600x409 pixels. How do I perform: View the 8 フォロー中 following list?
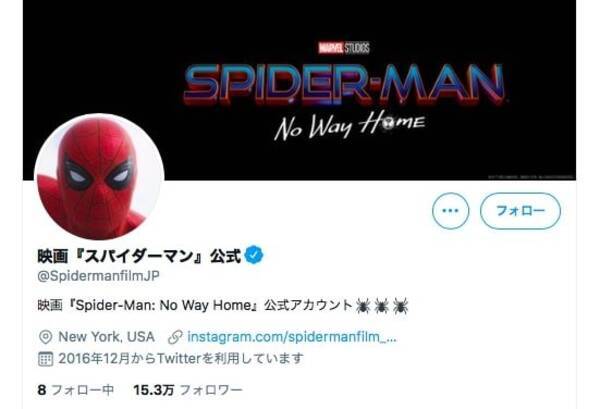click(x=76, y=390)
